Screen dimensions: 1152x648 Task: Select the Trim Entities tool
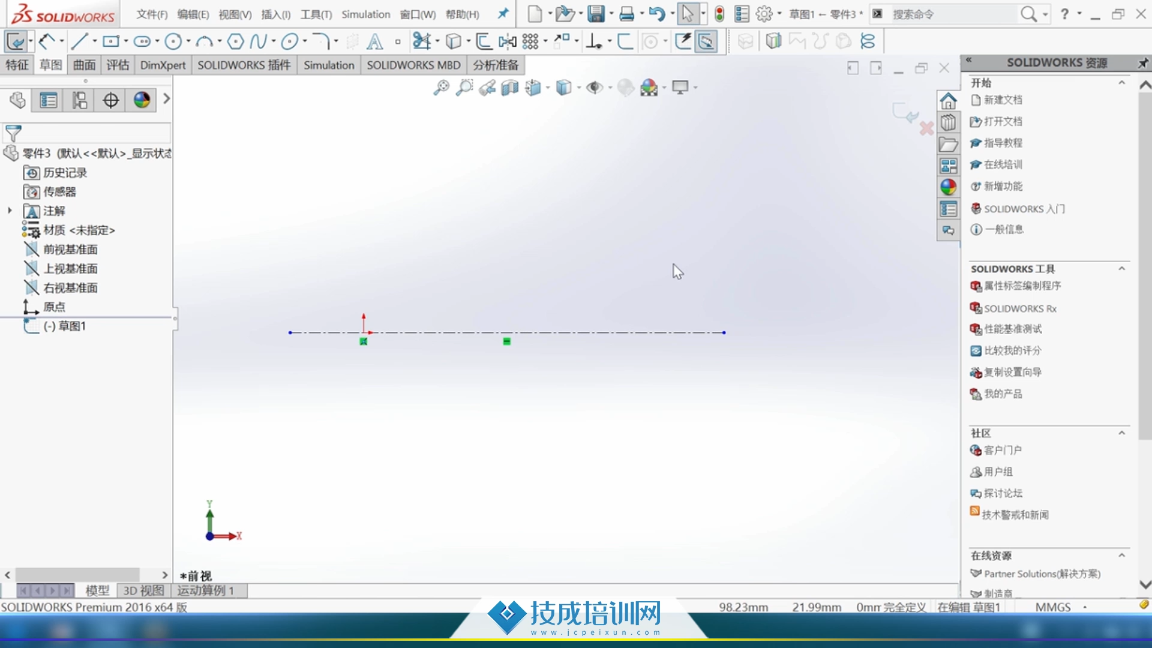pyautogui.click(x=421, y=41)
